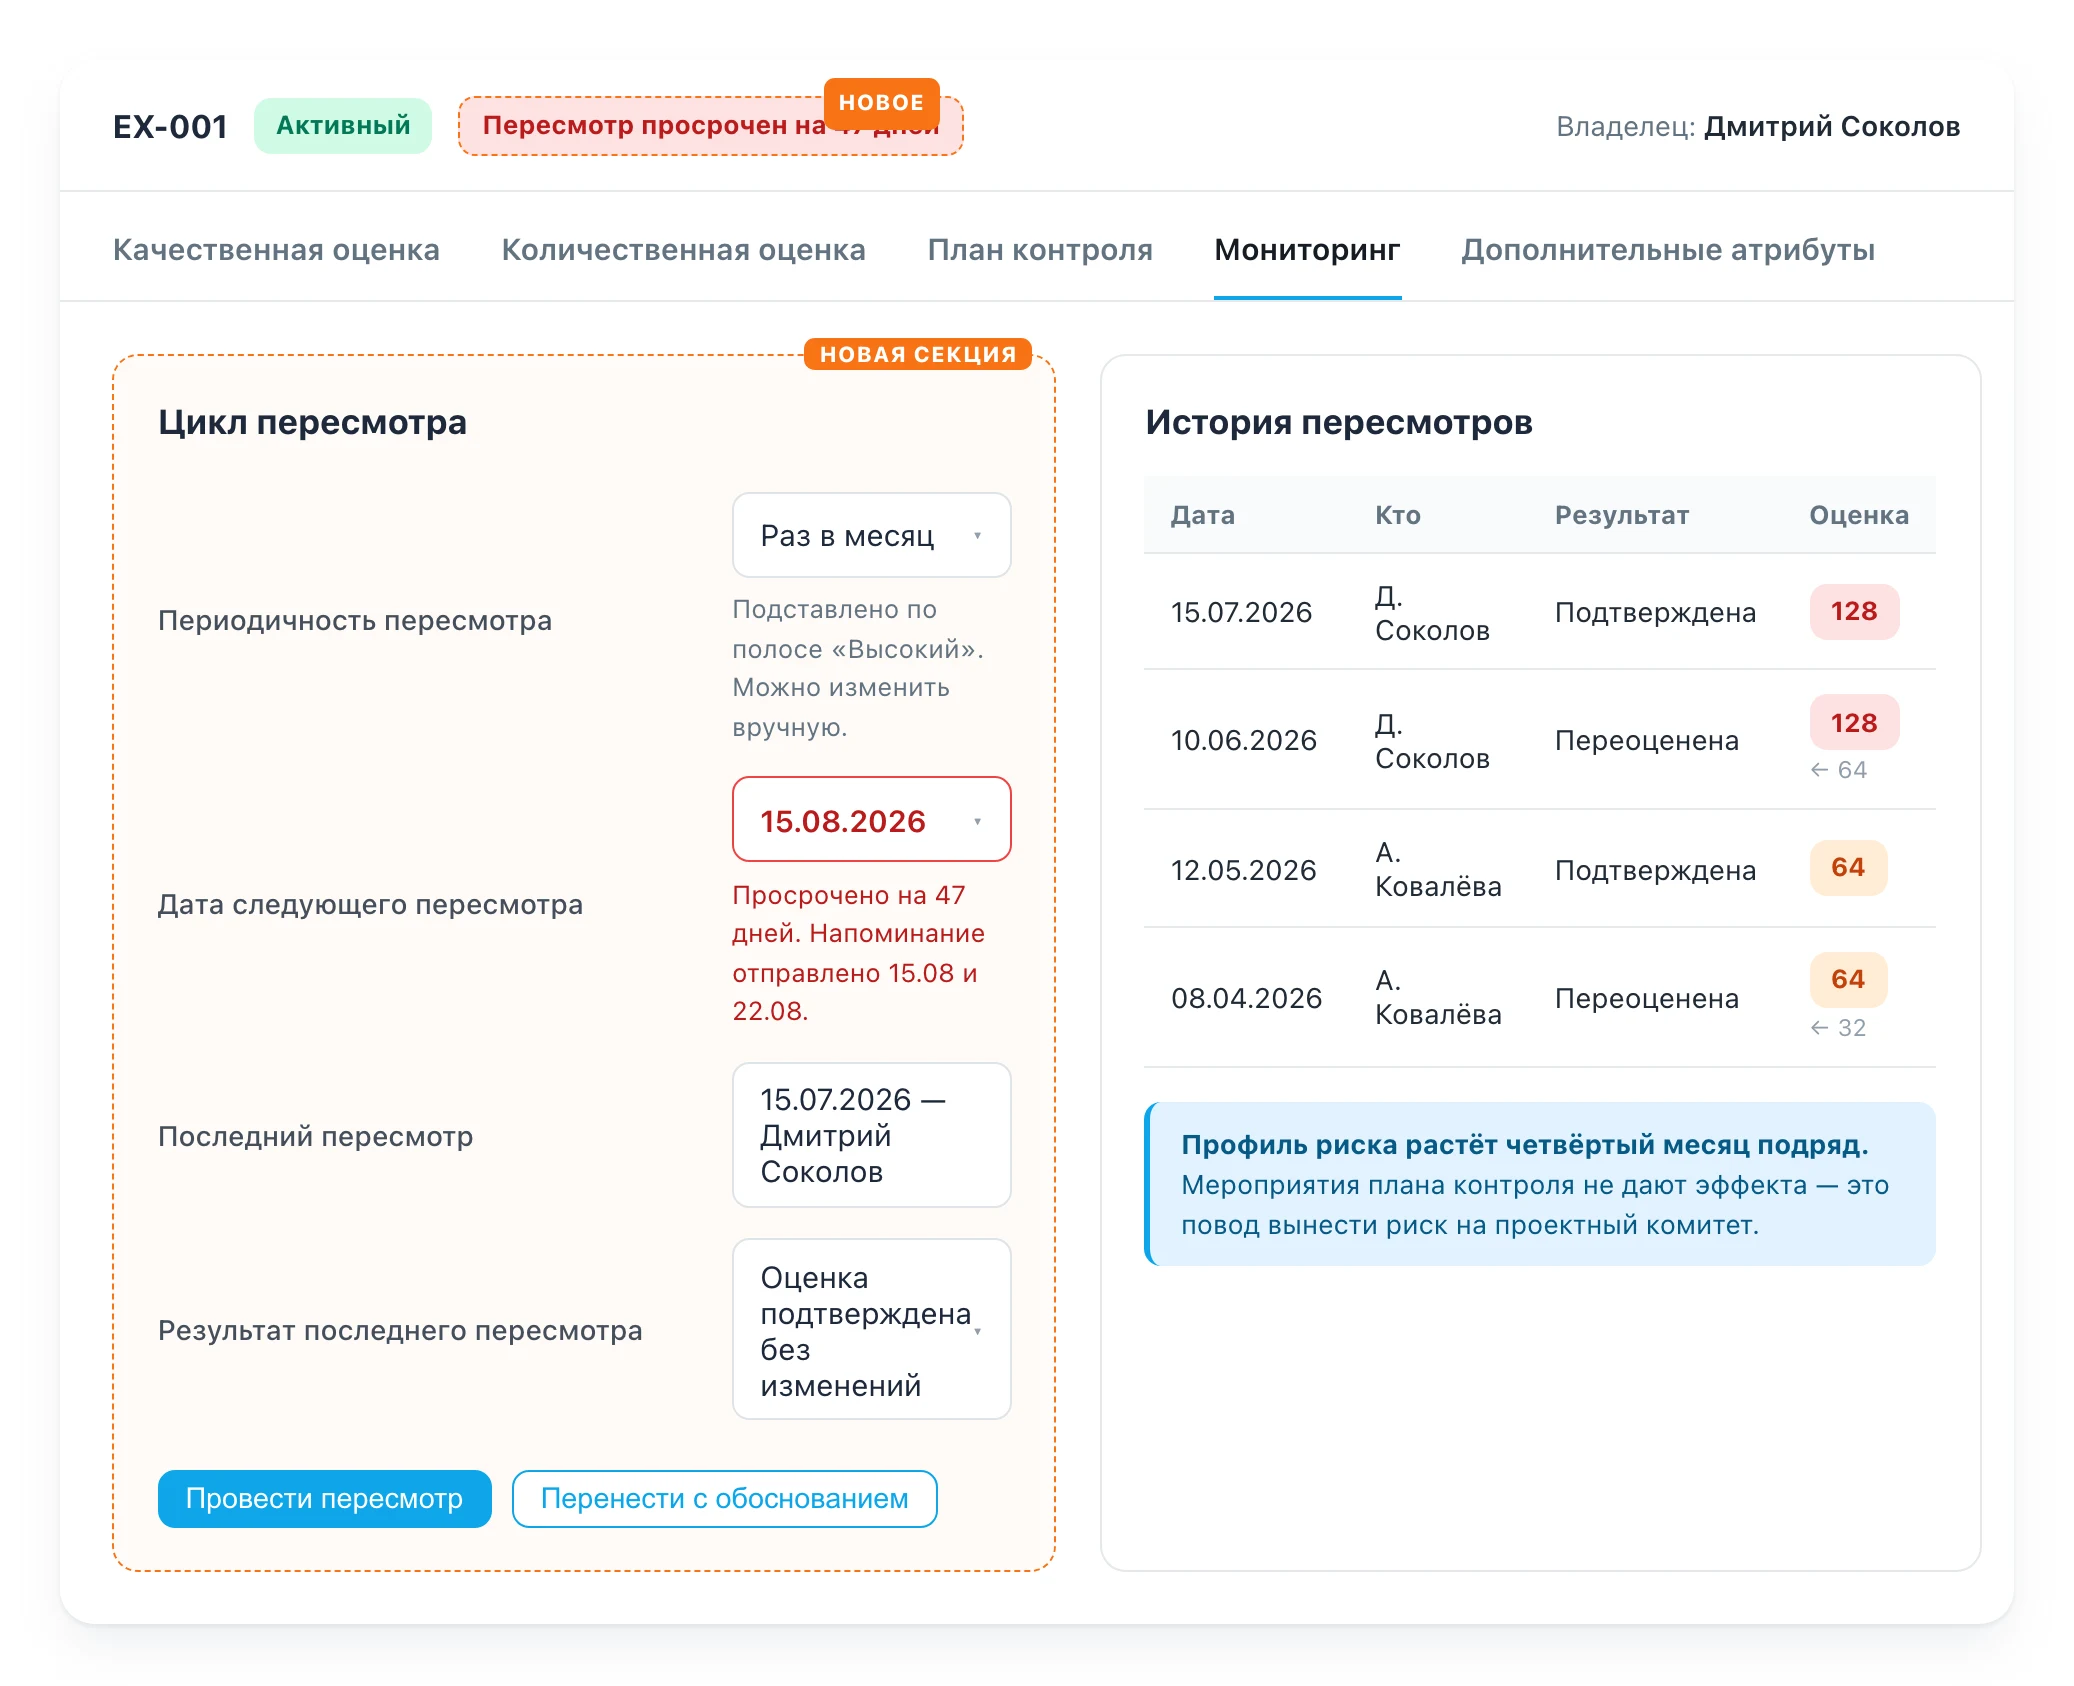Click the overdue review warning badge
This screenshot has height=1686, width=2074.
tap(710, 126)
